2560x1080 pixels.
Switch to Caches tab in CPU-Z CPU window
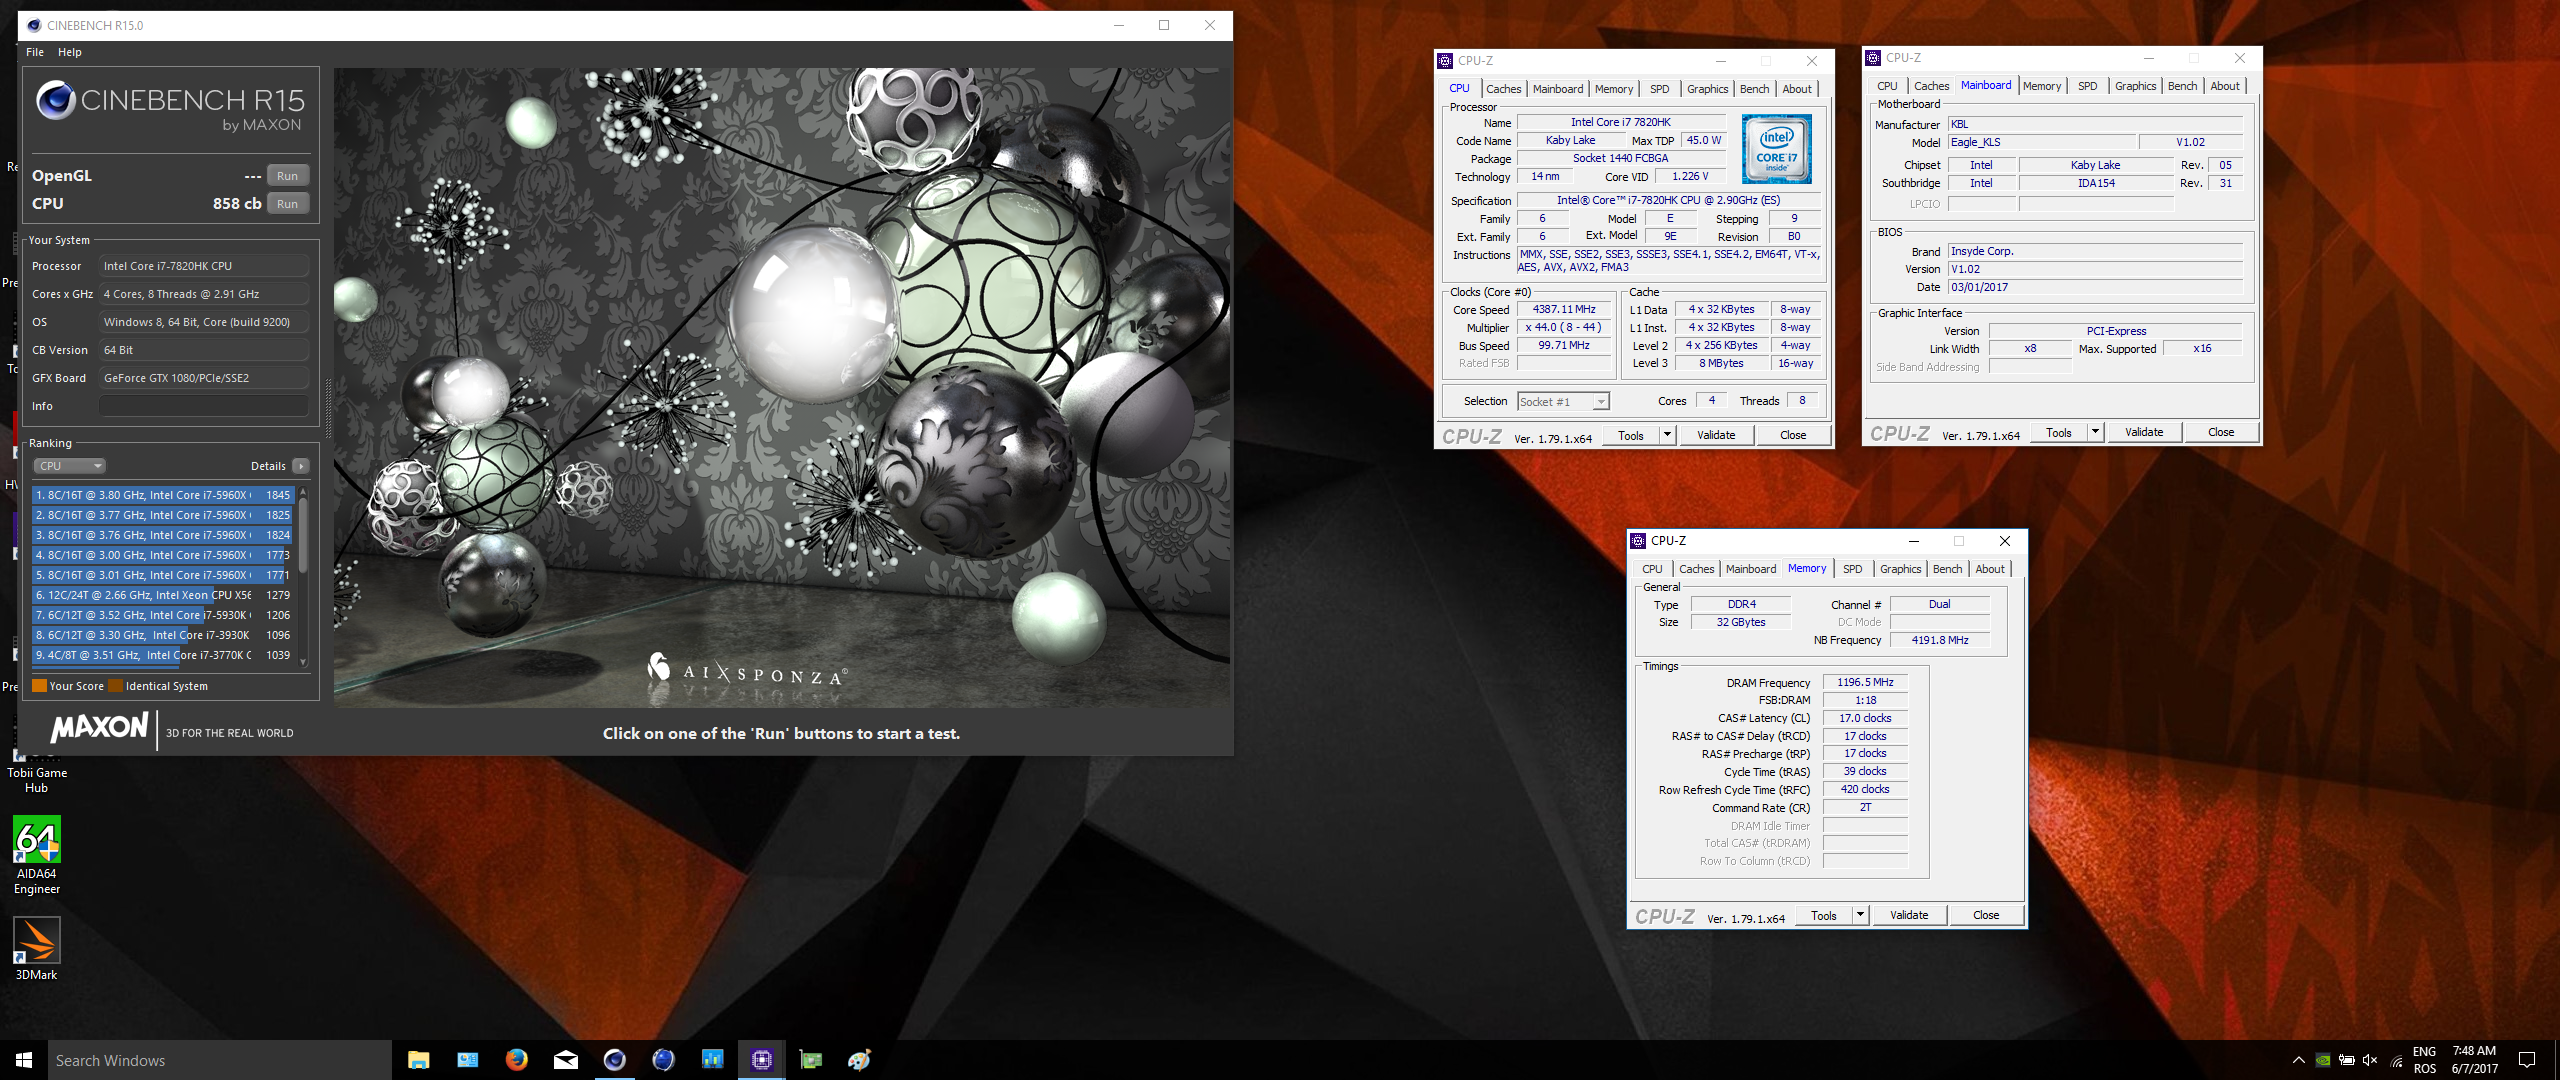(x=1503, y=89)
